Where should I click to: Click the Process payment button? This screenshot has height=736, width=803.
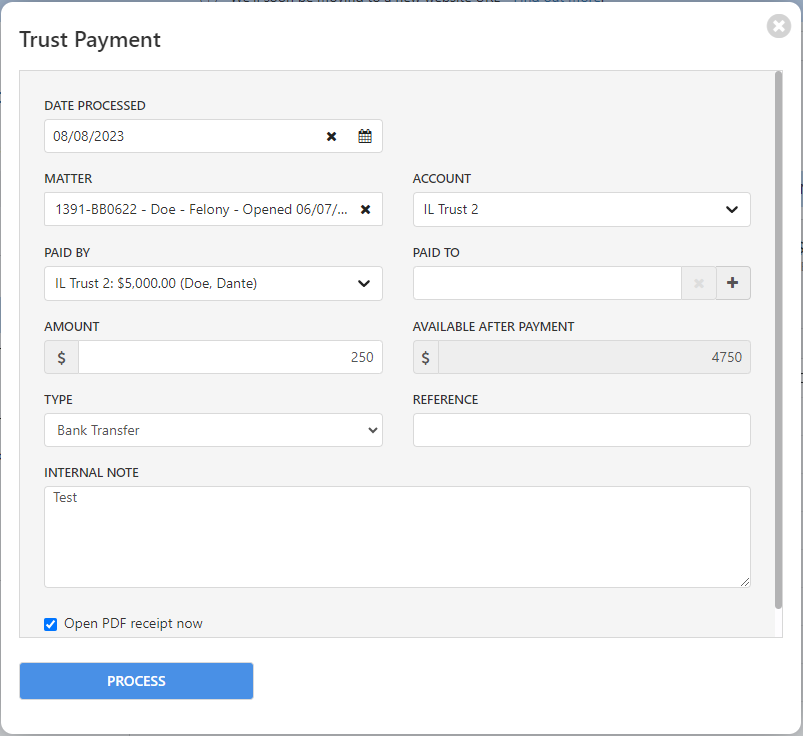pyautogui.click(x=136, y=681)
